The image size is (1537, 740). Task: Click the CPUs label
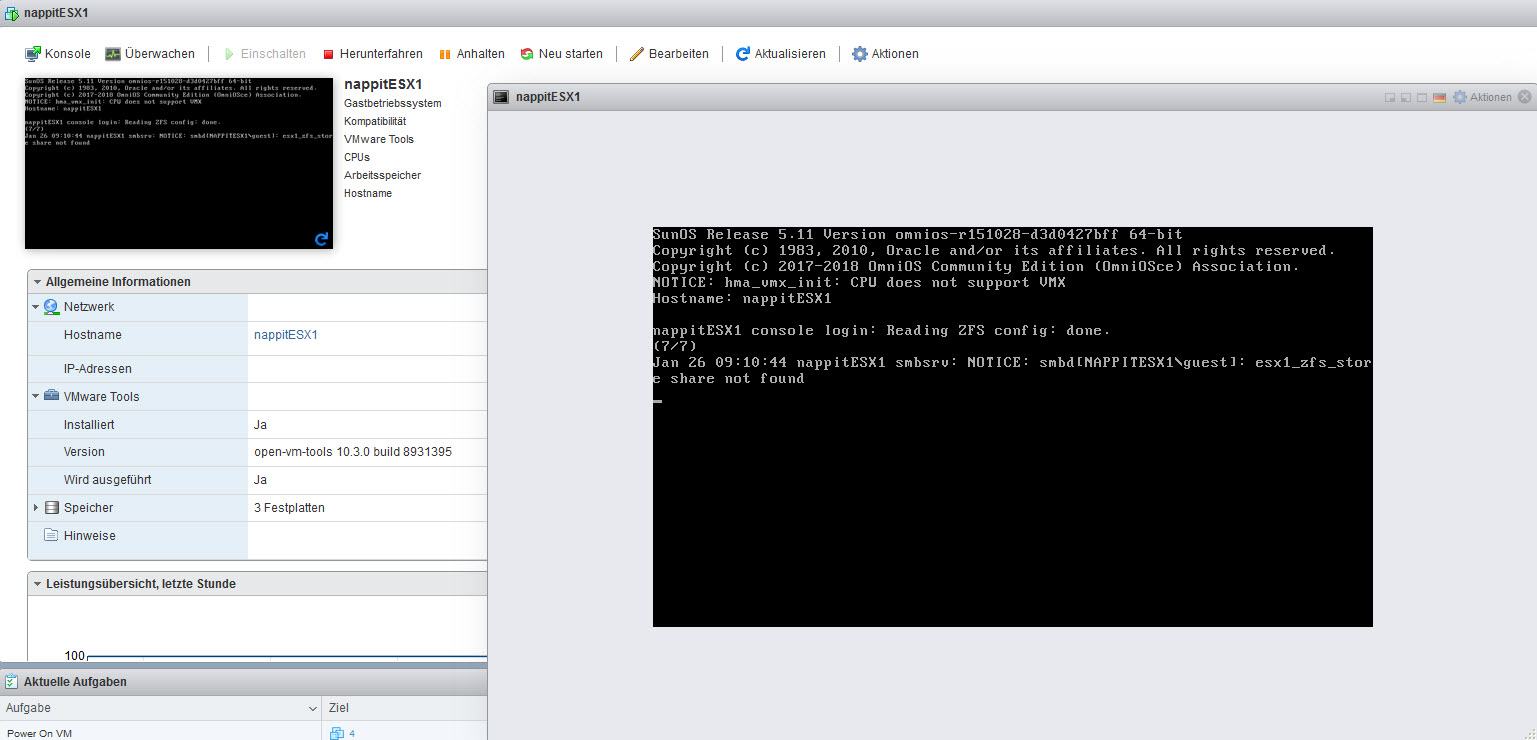(x=357, y=157)
